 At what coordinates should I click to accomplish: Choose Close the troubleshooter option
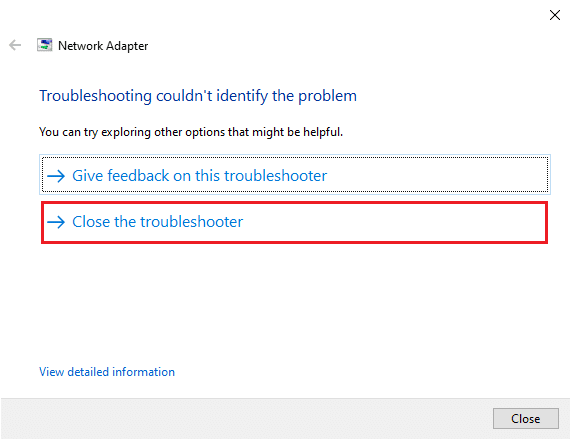pyautogui.click(x=294, y=222)
